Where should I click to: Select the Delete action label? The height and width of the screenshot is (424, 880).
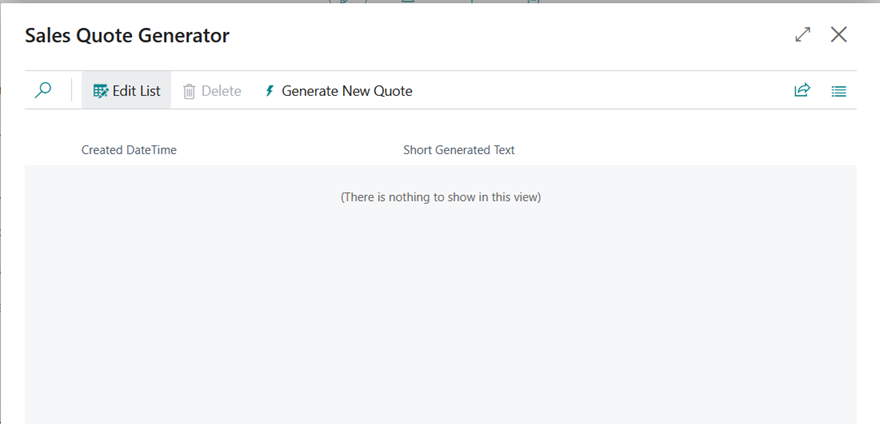point(221,91)
